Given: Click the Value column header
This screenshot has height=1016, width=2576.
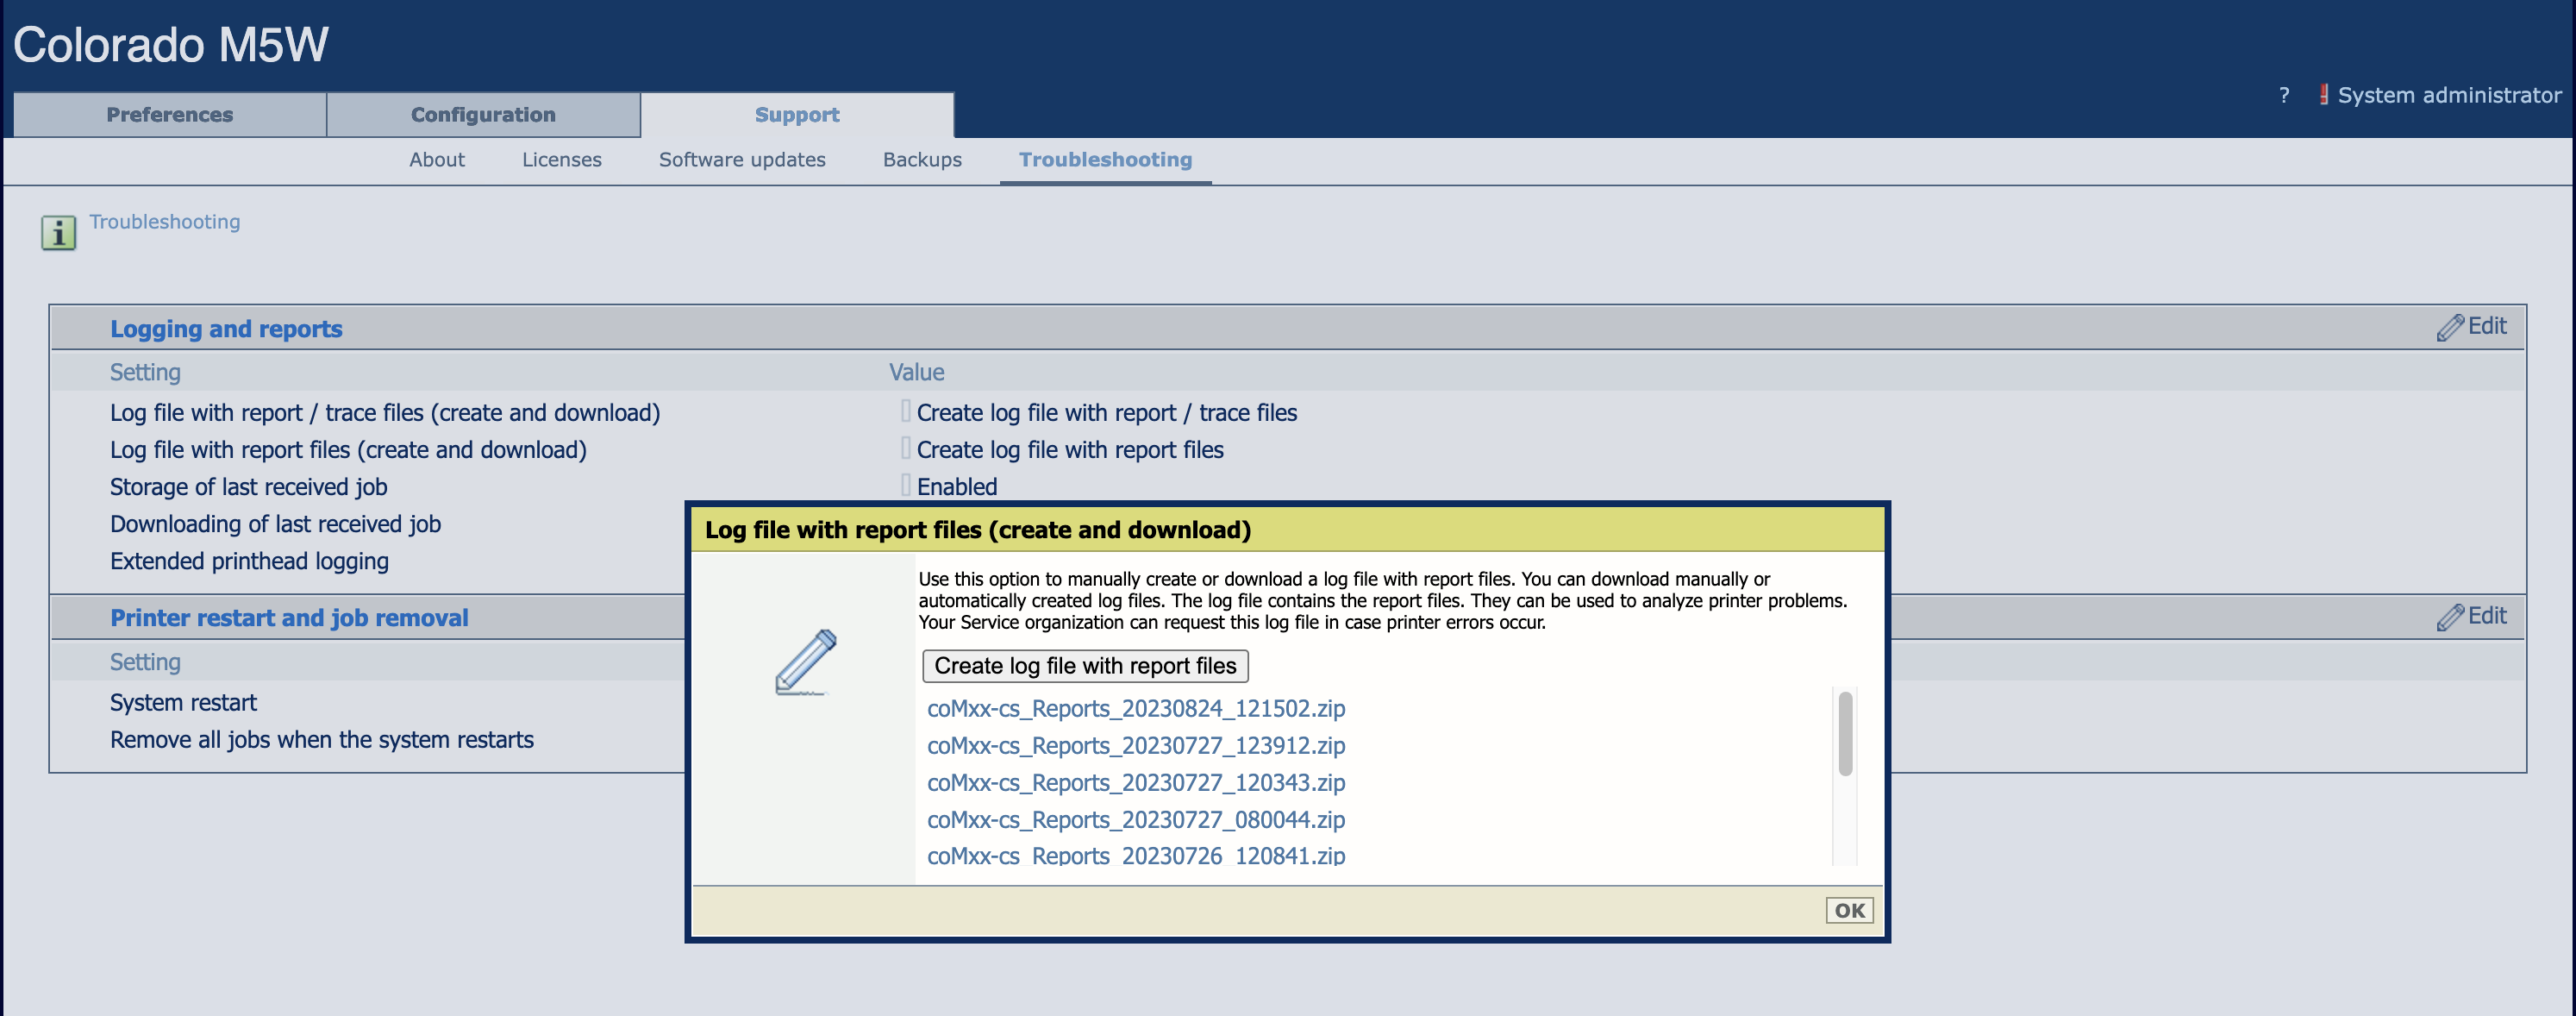Looking at the screenshot, I should coord(917,372).
